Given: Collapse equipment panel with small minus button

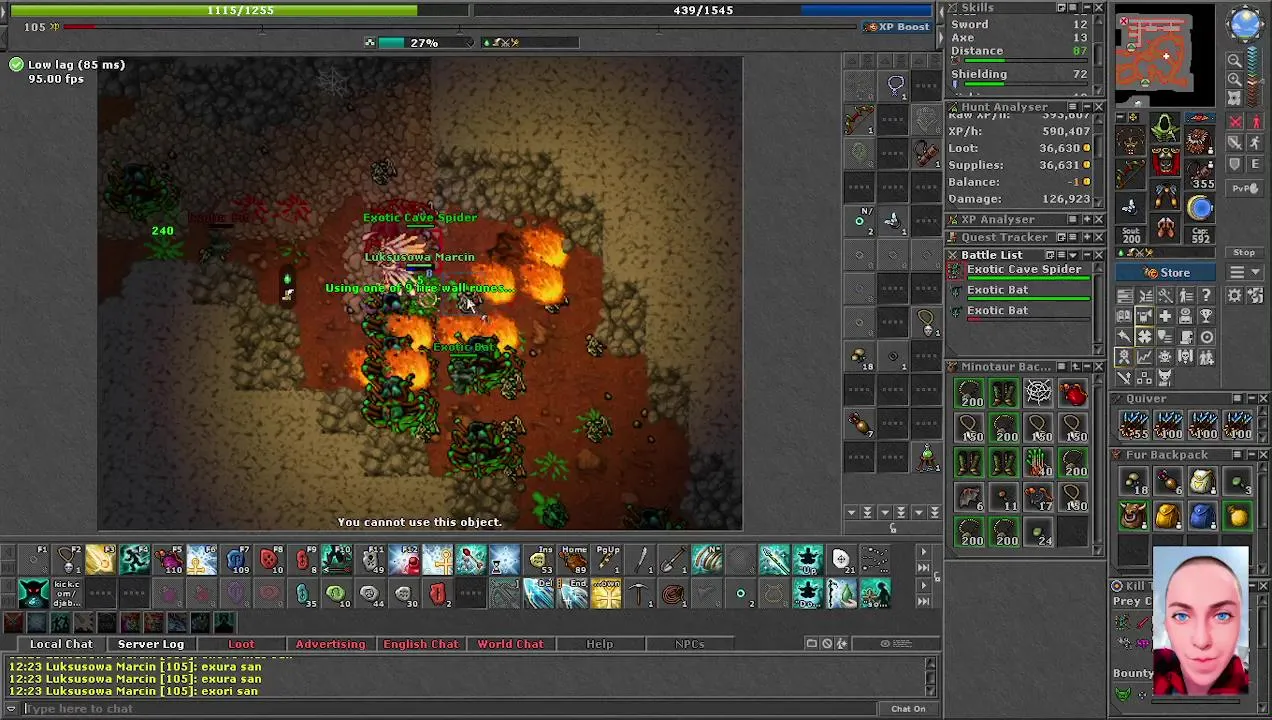Looking at the screenshot, I should [x=1120, y=117].
